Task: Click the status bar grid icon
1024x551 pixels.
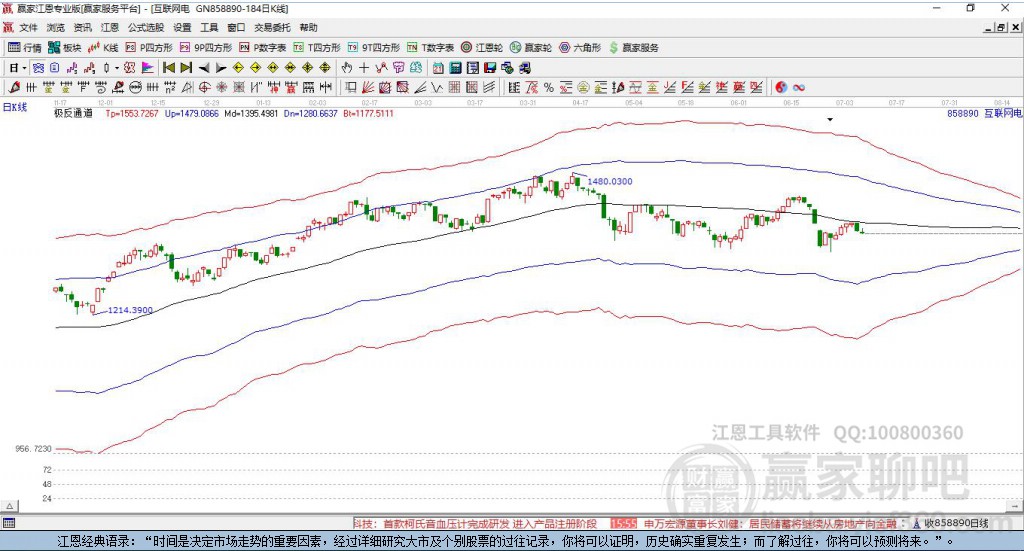Action: tap(8, 523)
